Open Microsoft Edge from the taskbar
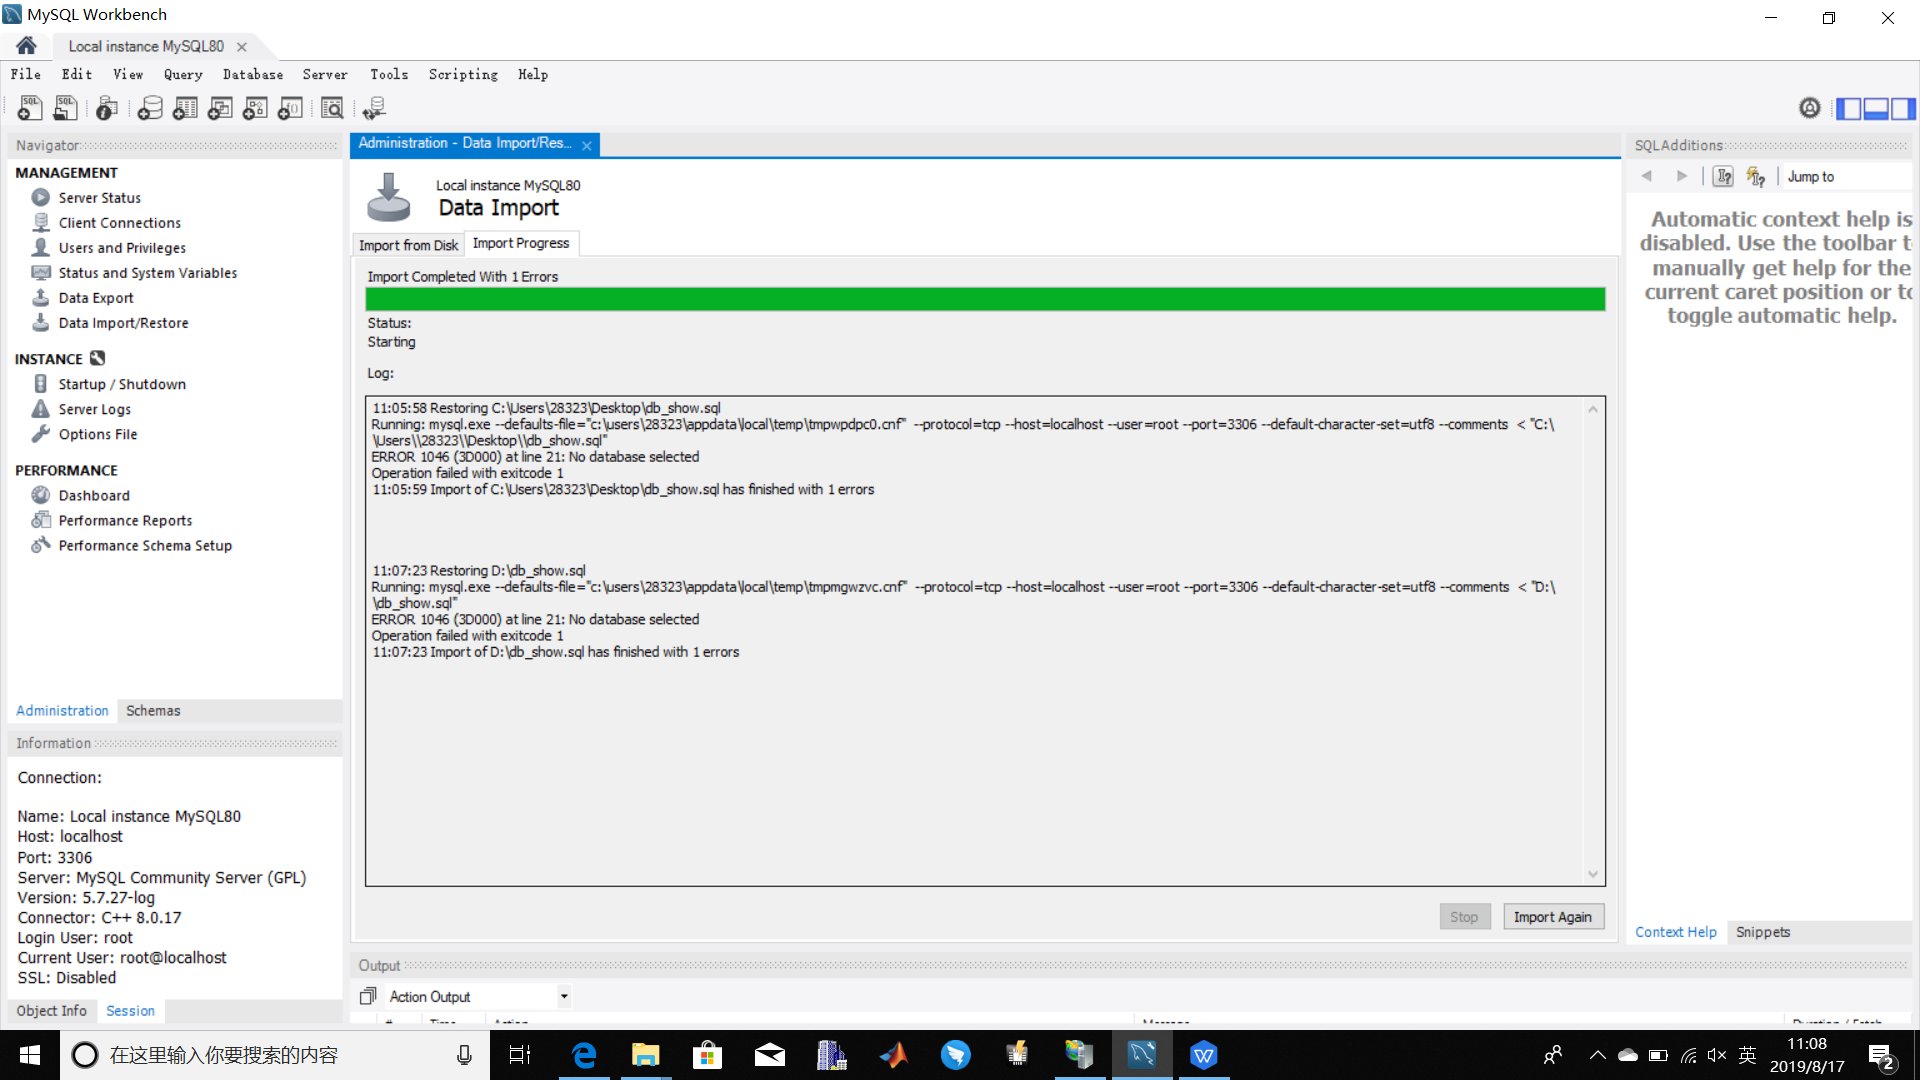 pos(584,1055)
